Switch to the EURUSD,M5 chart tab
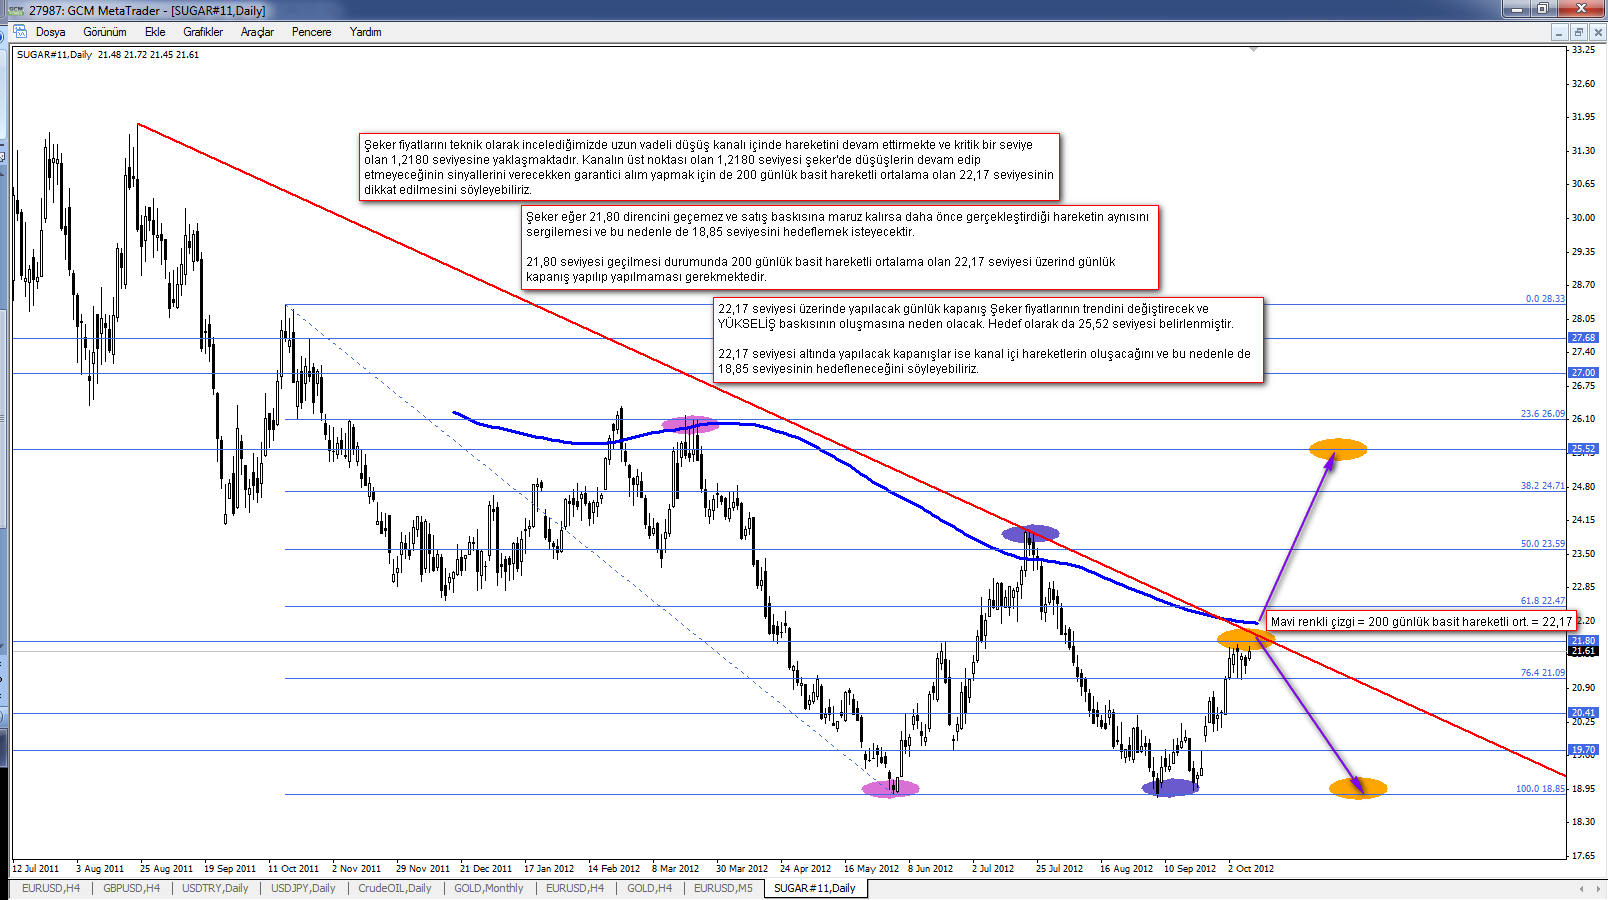The height and width of the screenshot is (900, 1608). coord(723,888)
